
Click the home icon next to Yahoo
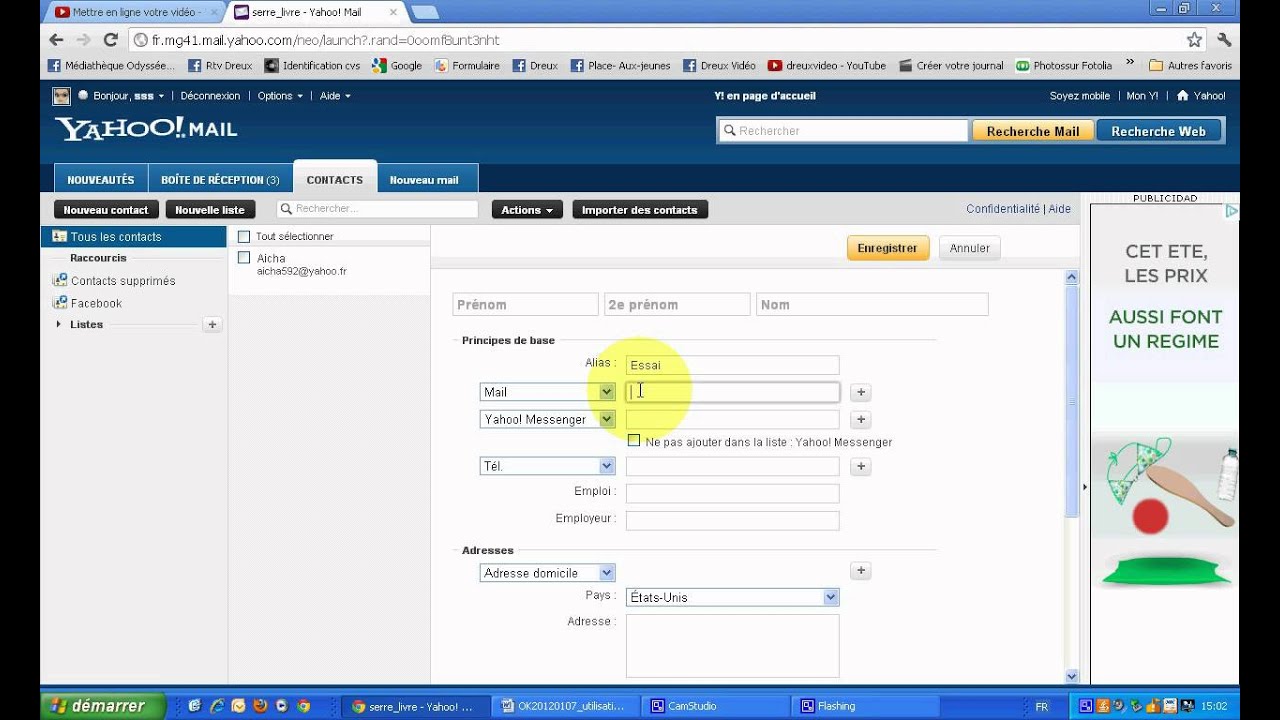(x=1183, y=96)
